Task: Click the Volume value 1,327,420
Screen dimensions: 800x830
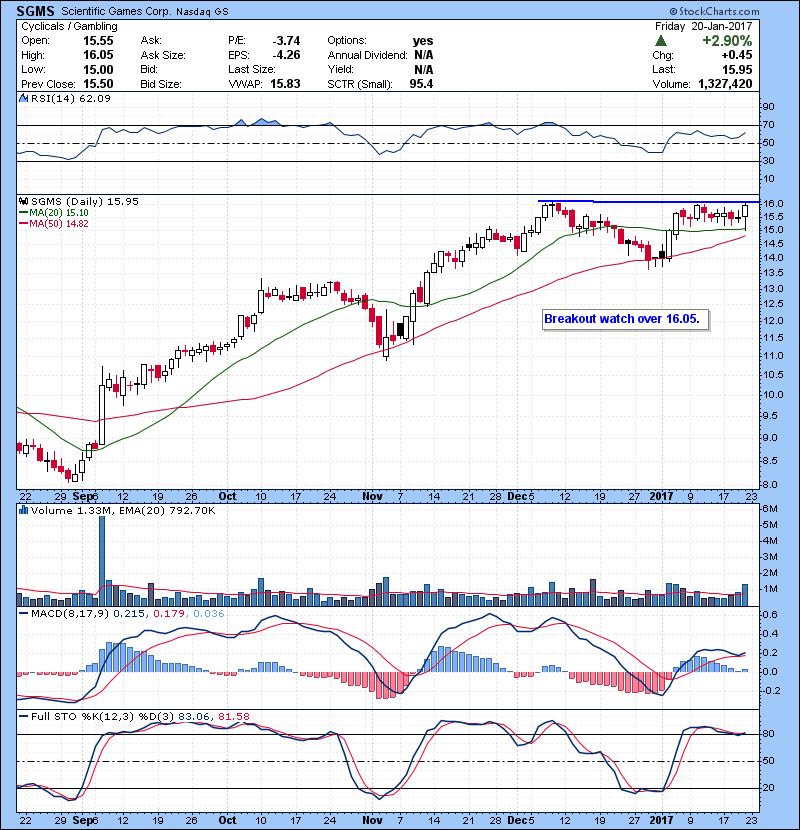Action: click(725, 84)
